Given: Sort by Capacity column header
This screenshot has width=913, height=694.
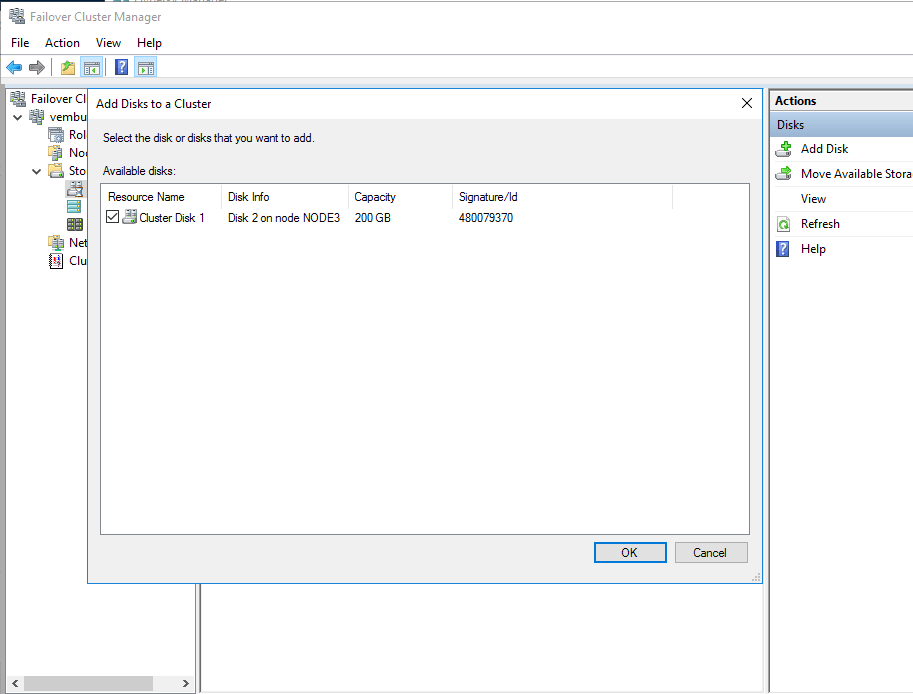Looking at the screenshot, I should pos(400,197).
